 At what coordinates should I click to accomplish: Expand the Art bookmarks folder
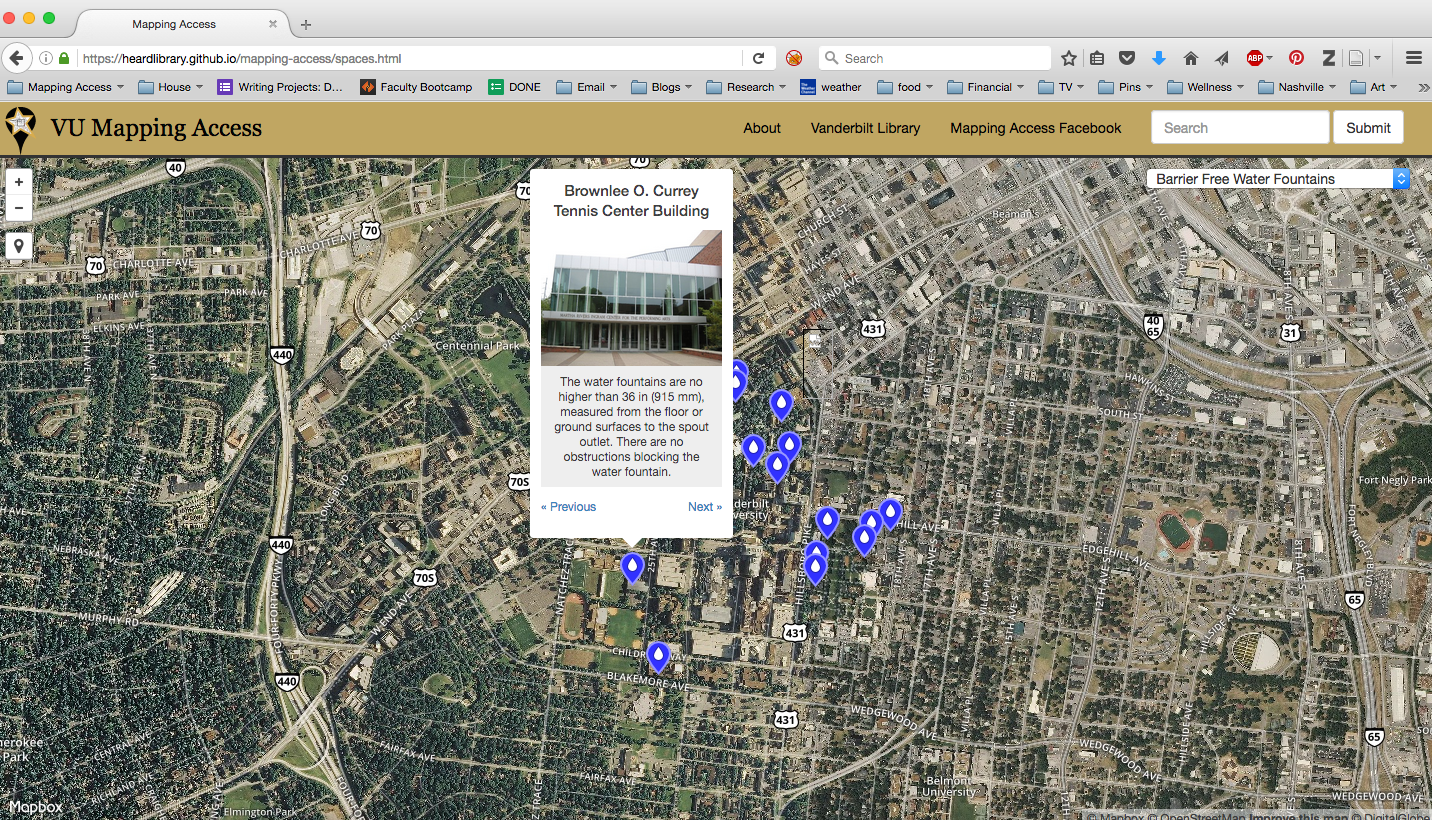point(1374,87)
